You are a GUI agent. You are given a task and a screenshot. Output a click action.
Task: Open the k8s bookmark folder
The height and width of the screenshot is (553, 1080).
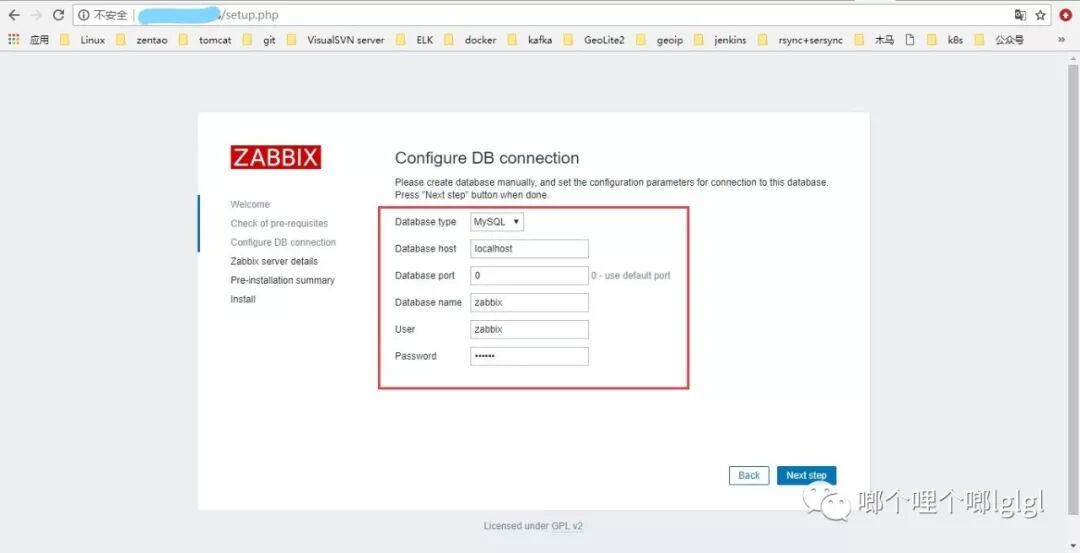pyautogui.click(x=945, y=40)
